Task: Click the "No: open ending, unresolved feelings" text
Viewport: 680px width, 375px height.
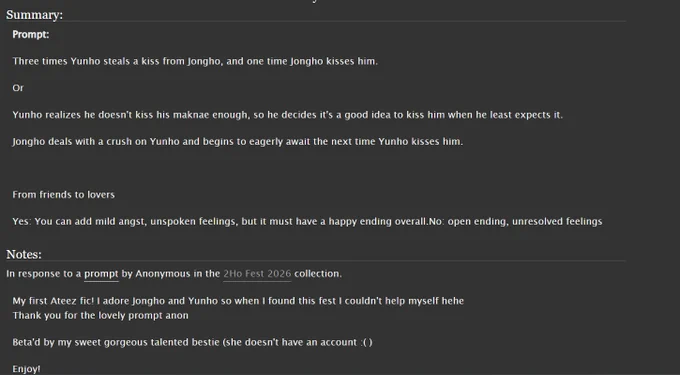Action: 515,222
